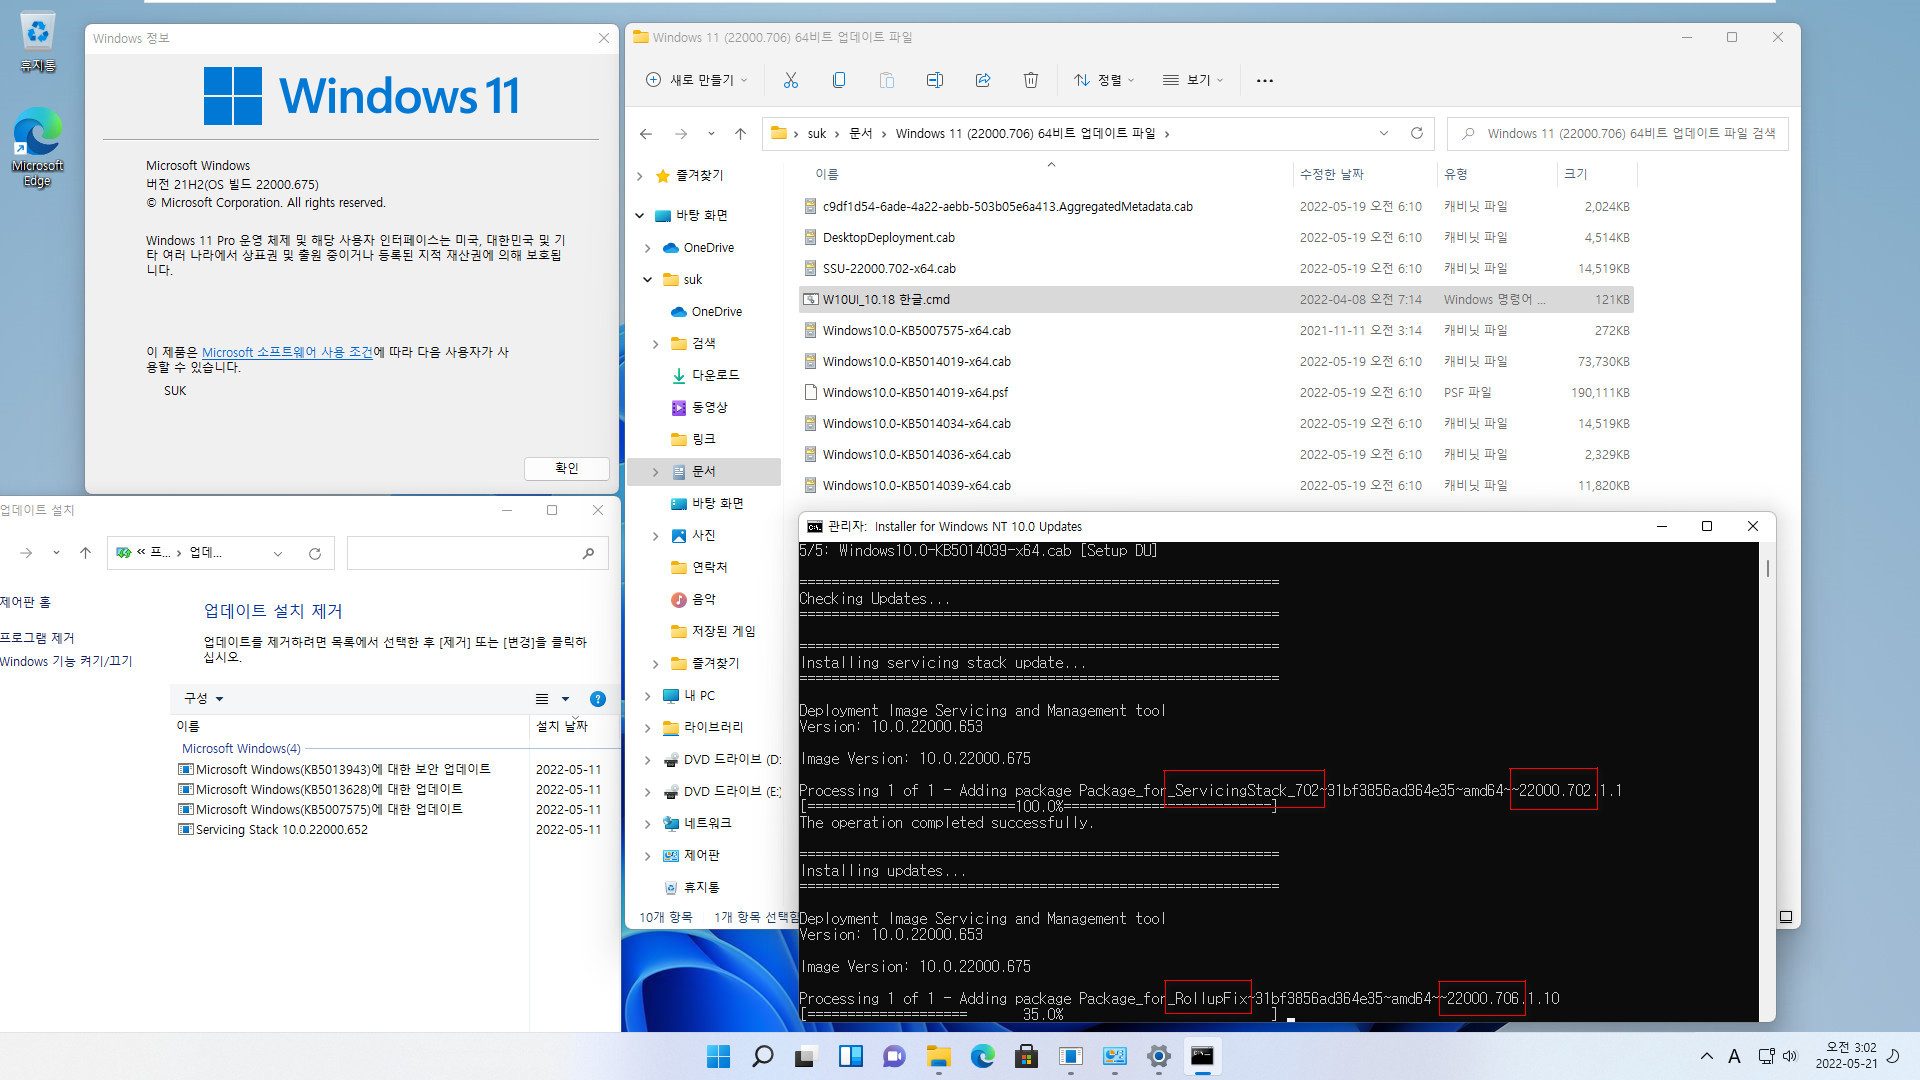Open the Windows Start menu
The height and width of the screenshot is (1080, 1920).
coord(718,1056)
